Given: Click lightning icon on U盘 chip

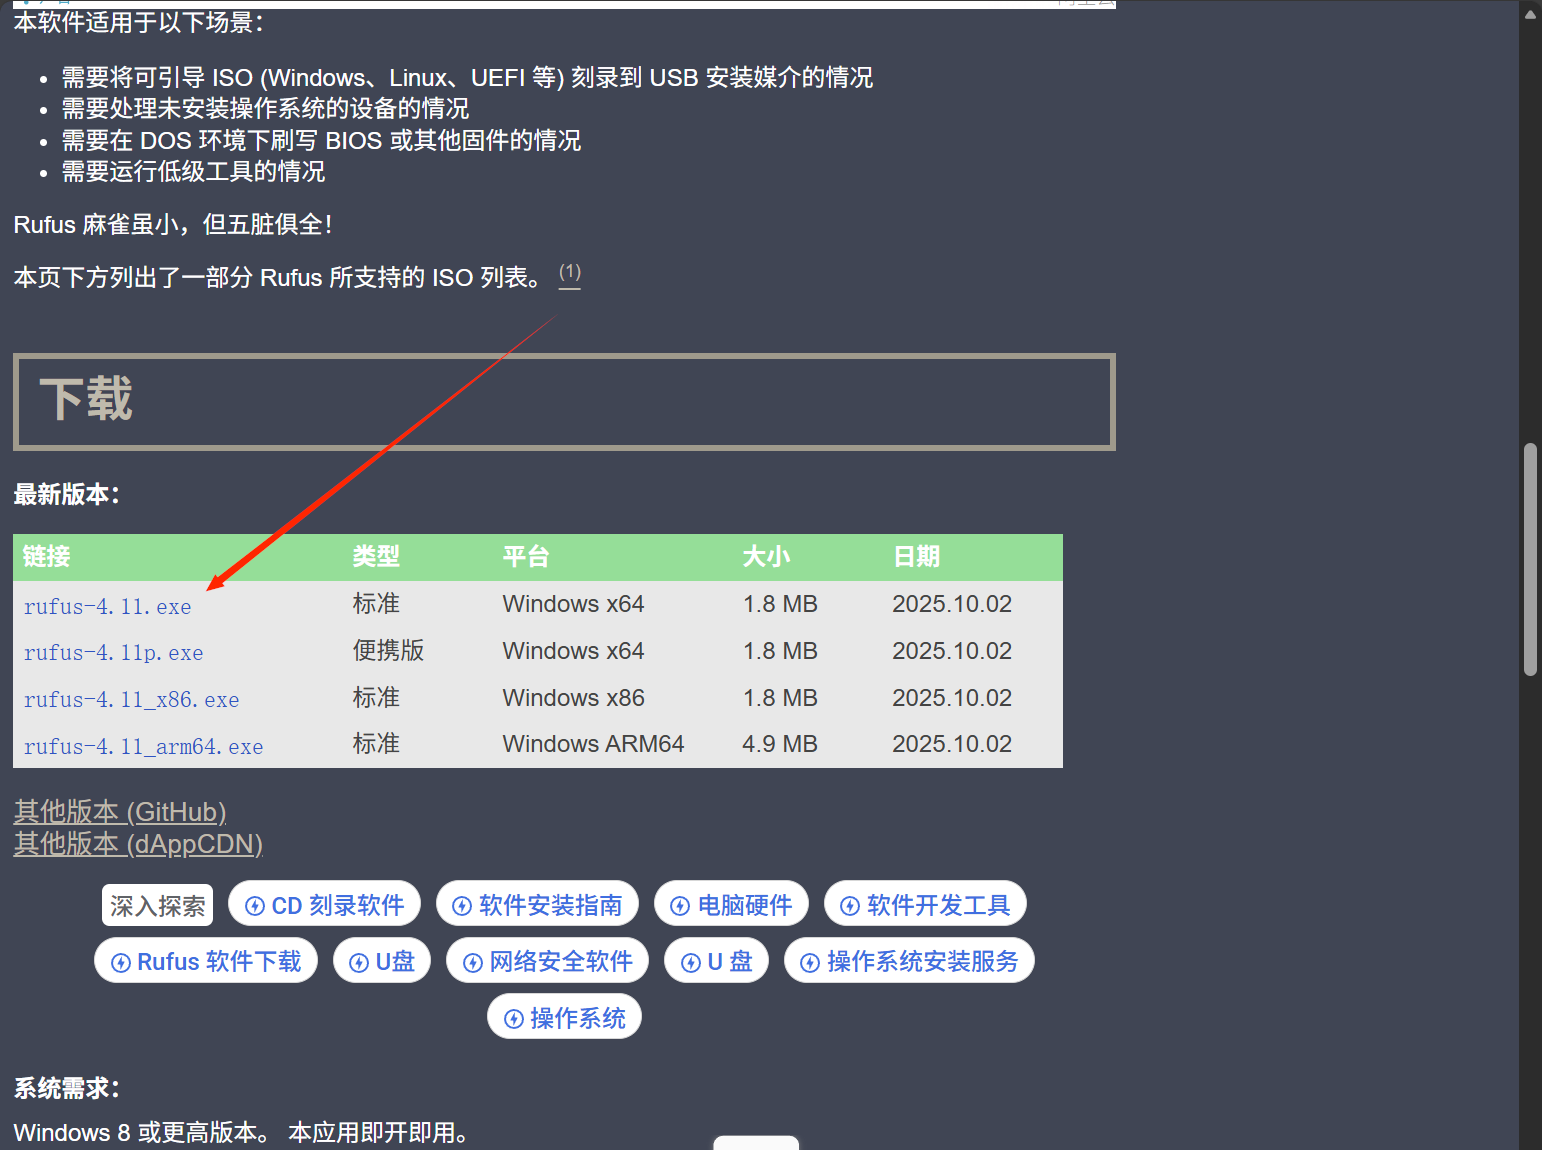Looking at the screenshot, I should [x=359, y=963].
